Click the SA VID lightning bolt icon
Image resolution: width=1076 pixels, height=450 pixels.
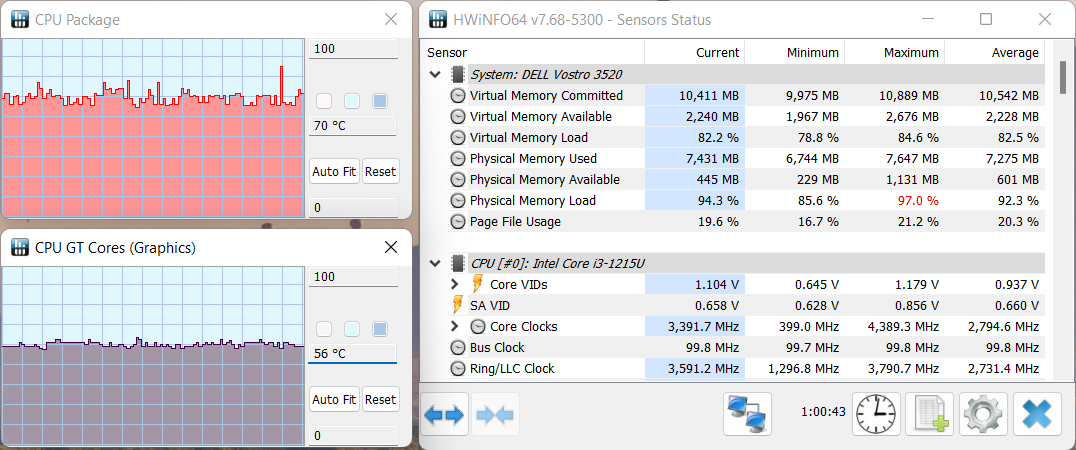(x=458, y=305)
